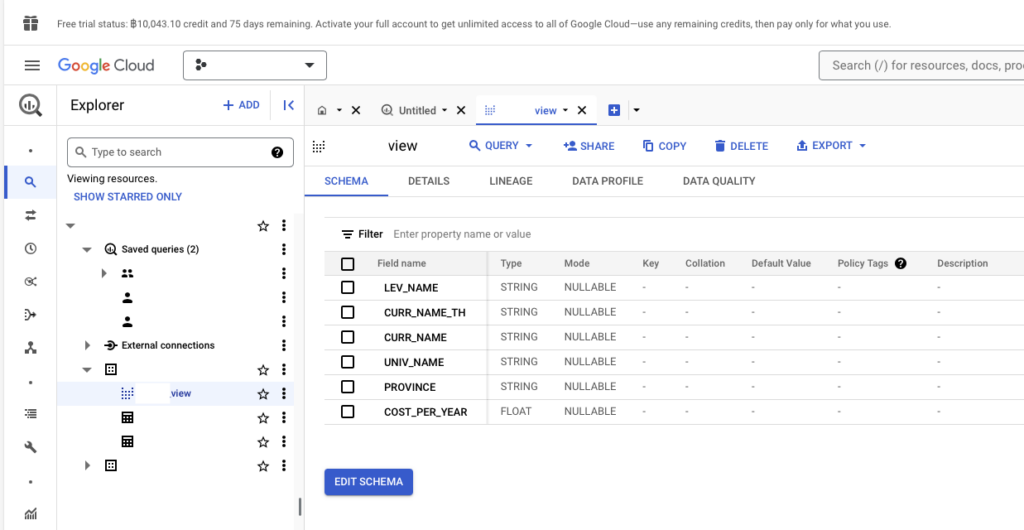1024x530 pixels.
Task: Open the EXPORT dropdown menu
Action: 831,146
